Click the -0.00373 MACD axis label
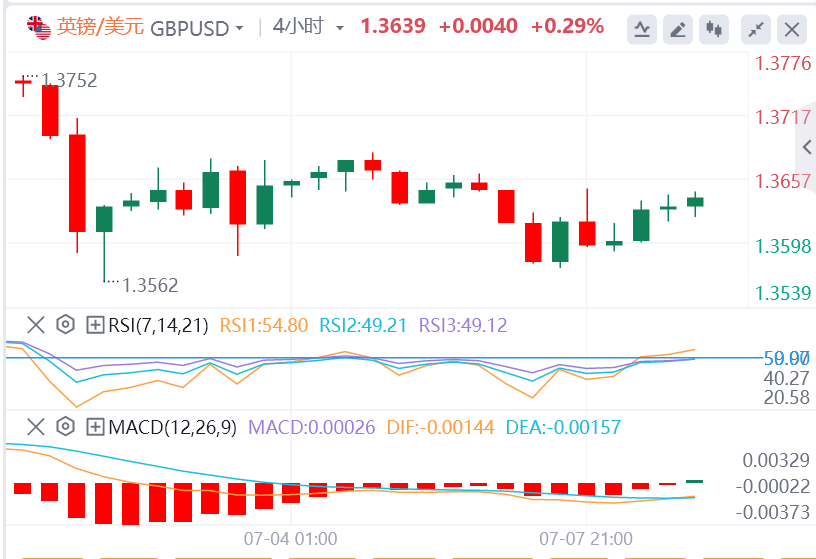The height and width of the screenshot is (559, 816). [x=773, y=513]
